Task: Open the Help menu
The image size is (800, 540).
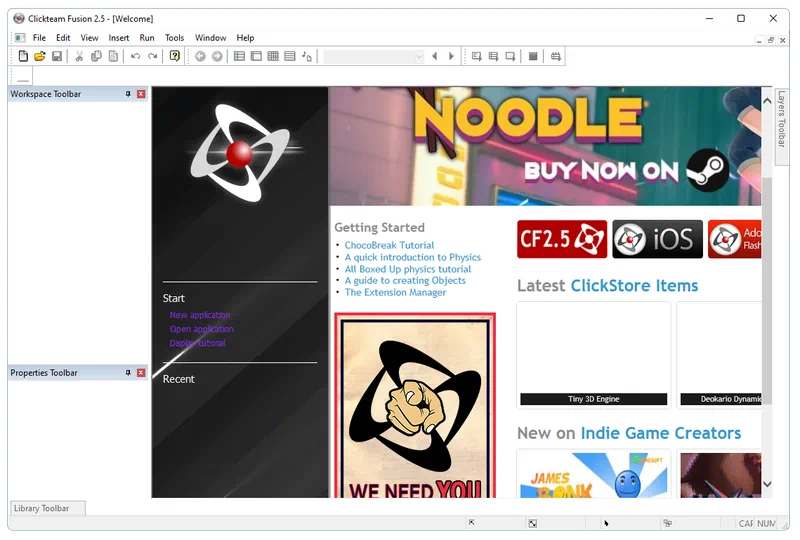Action: [x=245, y=38]
